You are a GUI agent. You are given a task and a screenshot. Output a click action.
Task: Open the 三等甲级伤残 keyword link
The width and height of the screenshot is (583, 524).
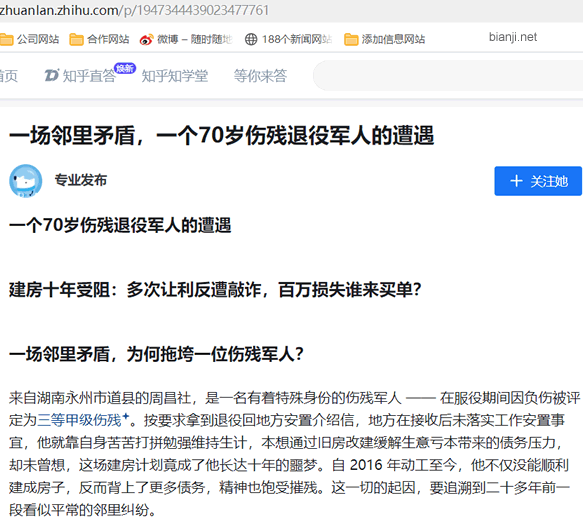point(80,420)
